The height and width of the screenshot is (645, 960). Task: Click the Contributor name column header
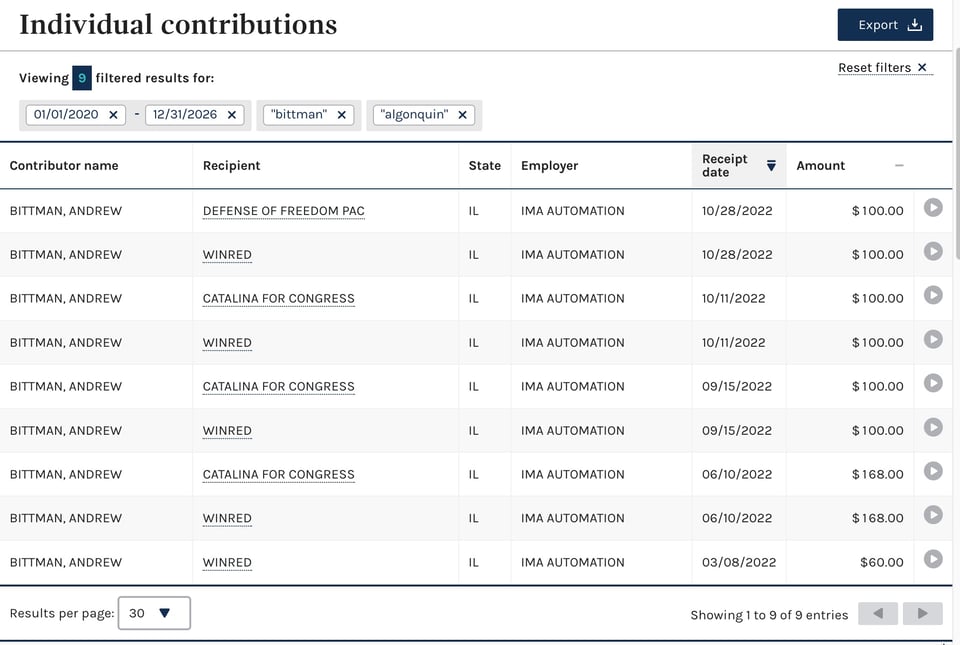pyautogui.click(x=64, y=166)
